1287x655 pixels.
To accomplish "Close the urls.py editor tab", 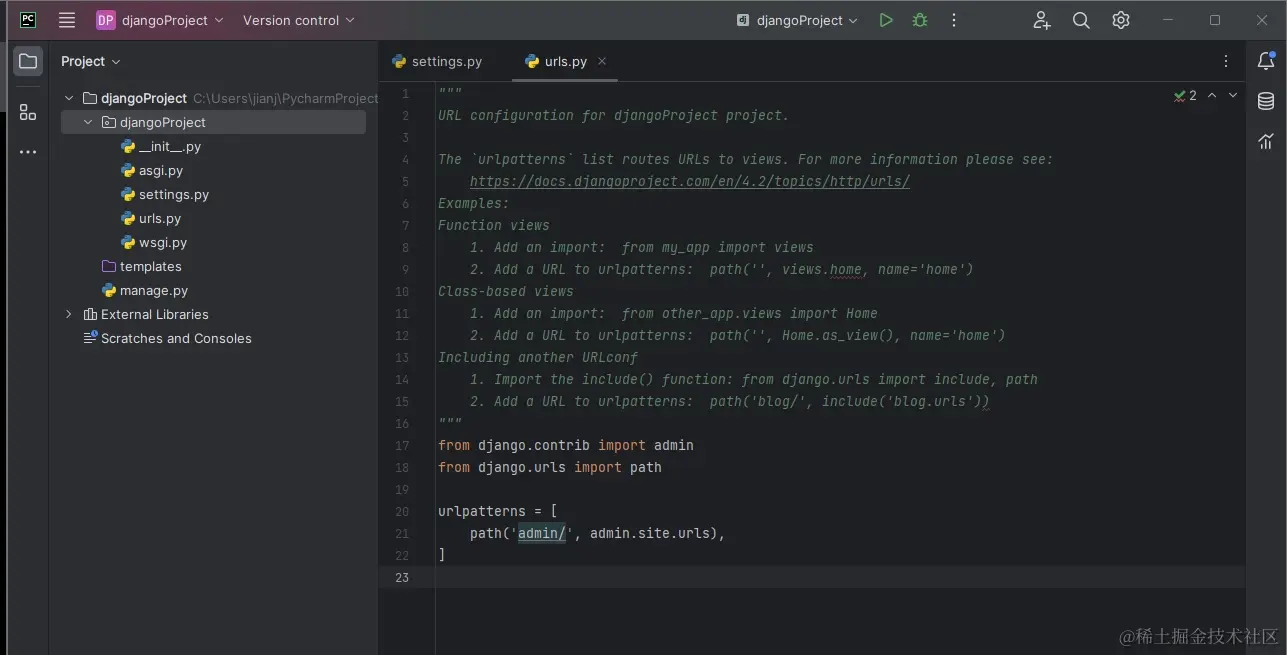I will (x=602, y=61).
